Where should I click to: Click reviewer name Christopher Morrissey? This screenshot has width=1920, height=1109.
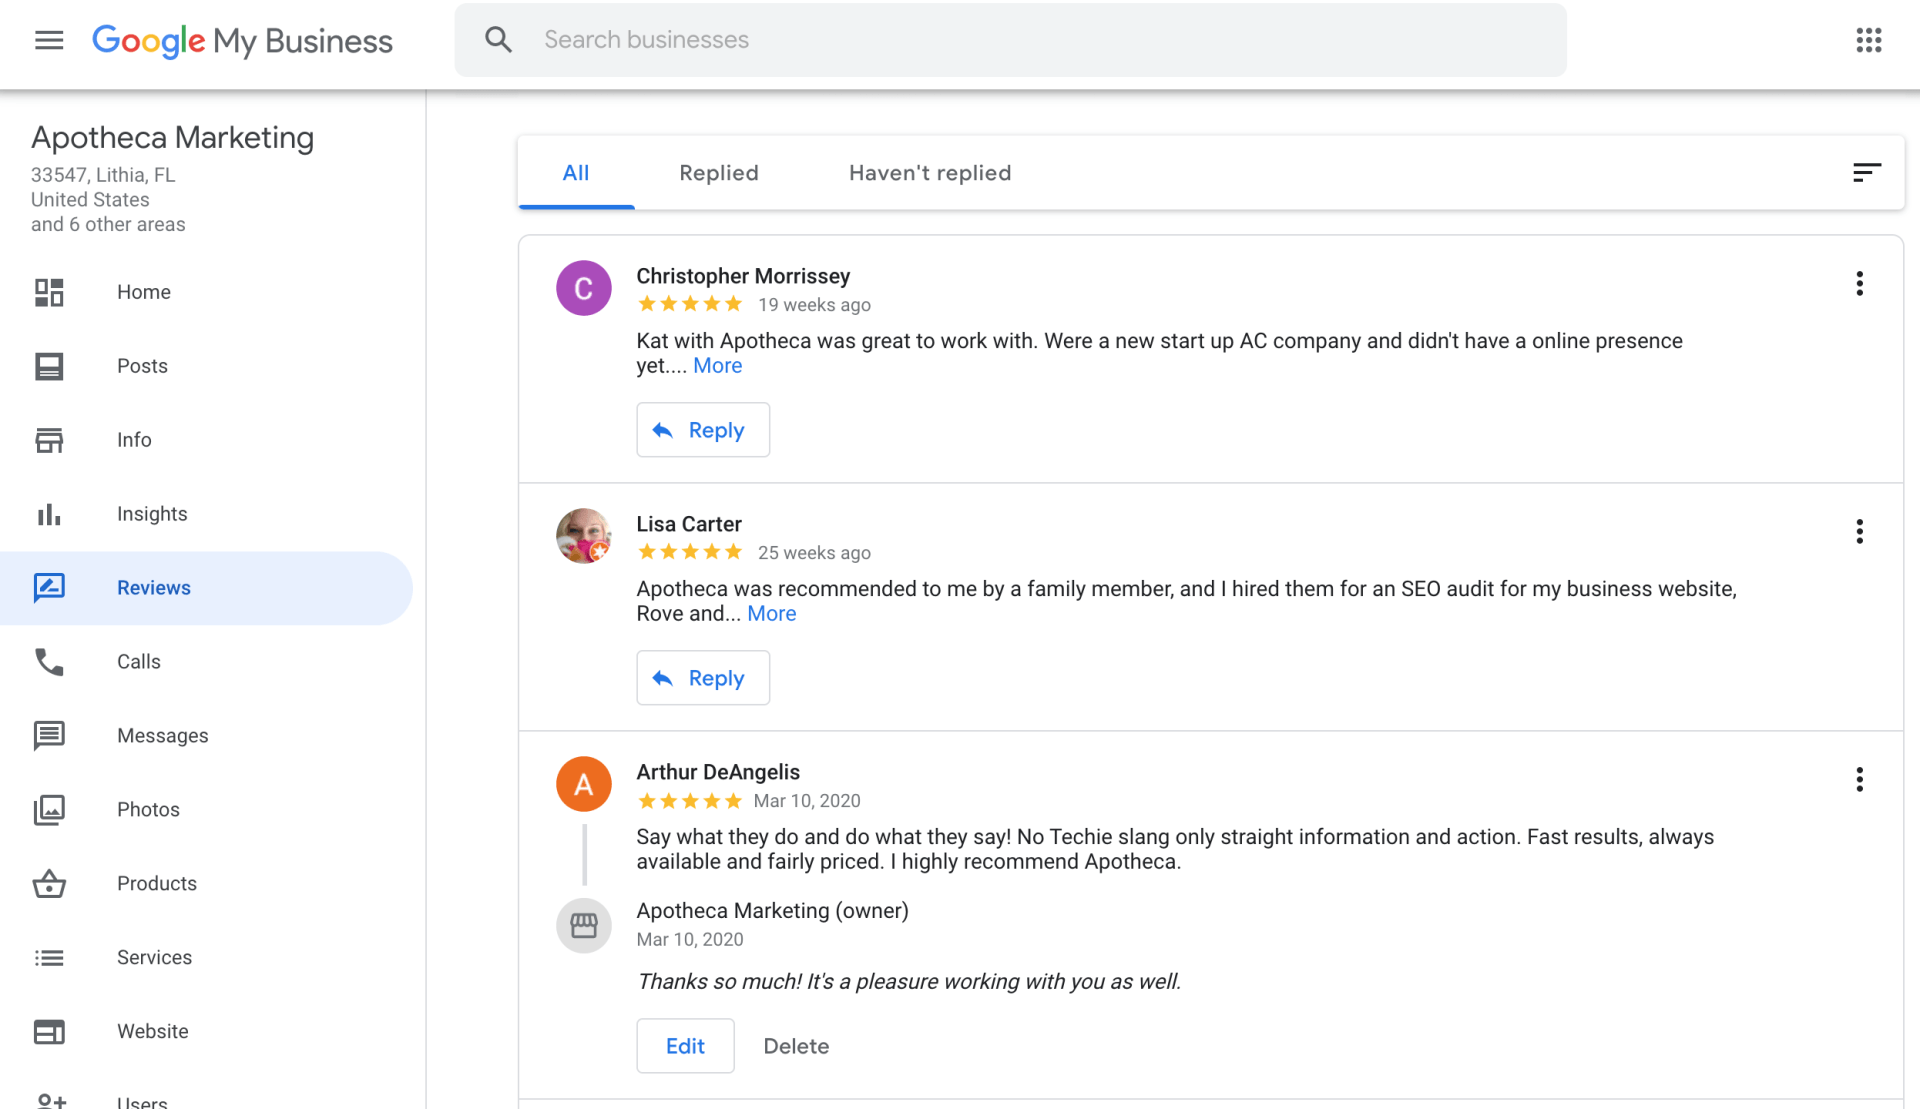[743, 276]
